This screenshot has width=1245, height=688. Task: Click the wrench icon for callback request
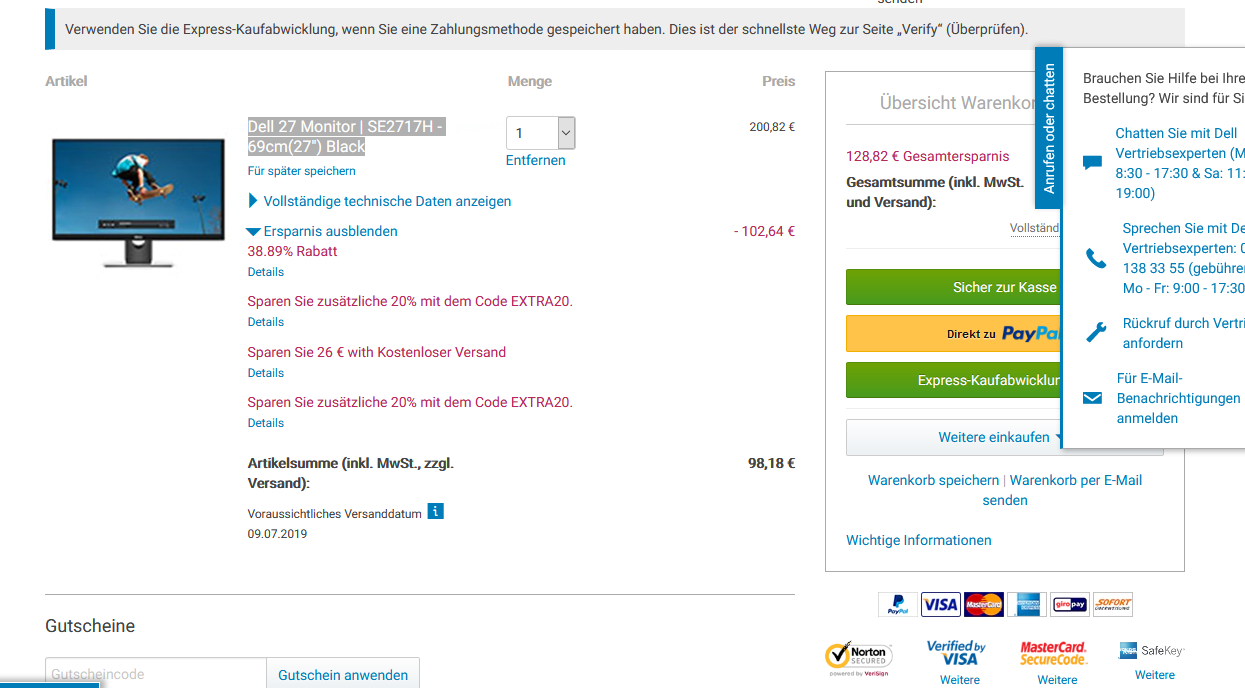pos(1096,332)
